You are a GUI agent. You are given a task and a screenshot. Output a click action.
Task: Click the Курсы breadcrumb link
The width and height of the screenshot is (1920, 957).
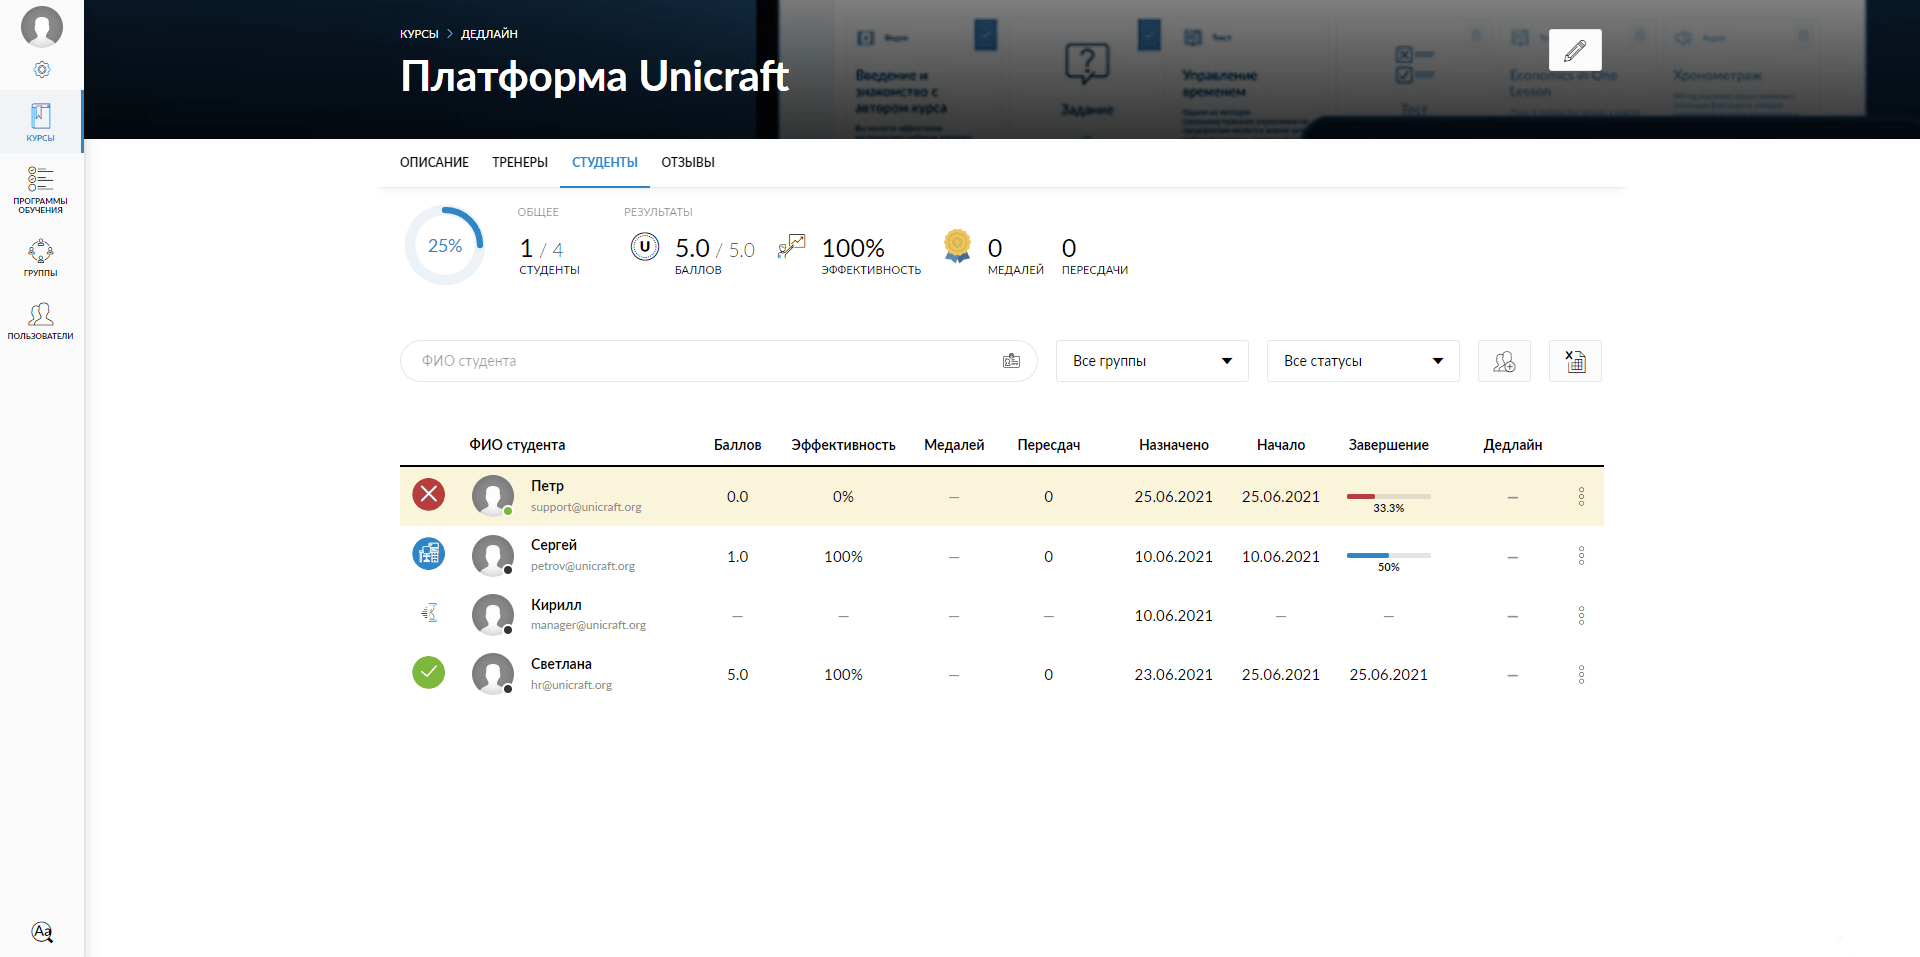coord(419,34)
